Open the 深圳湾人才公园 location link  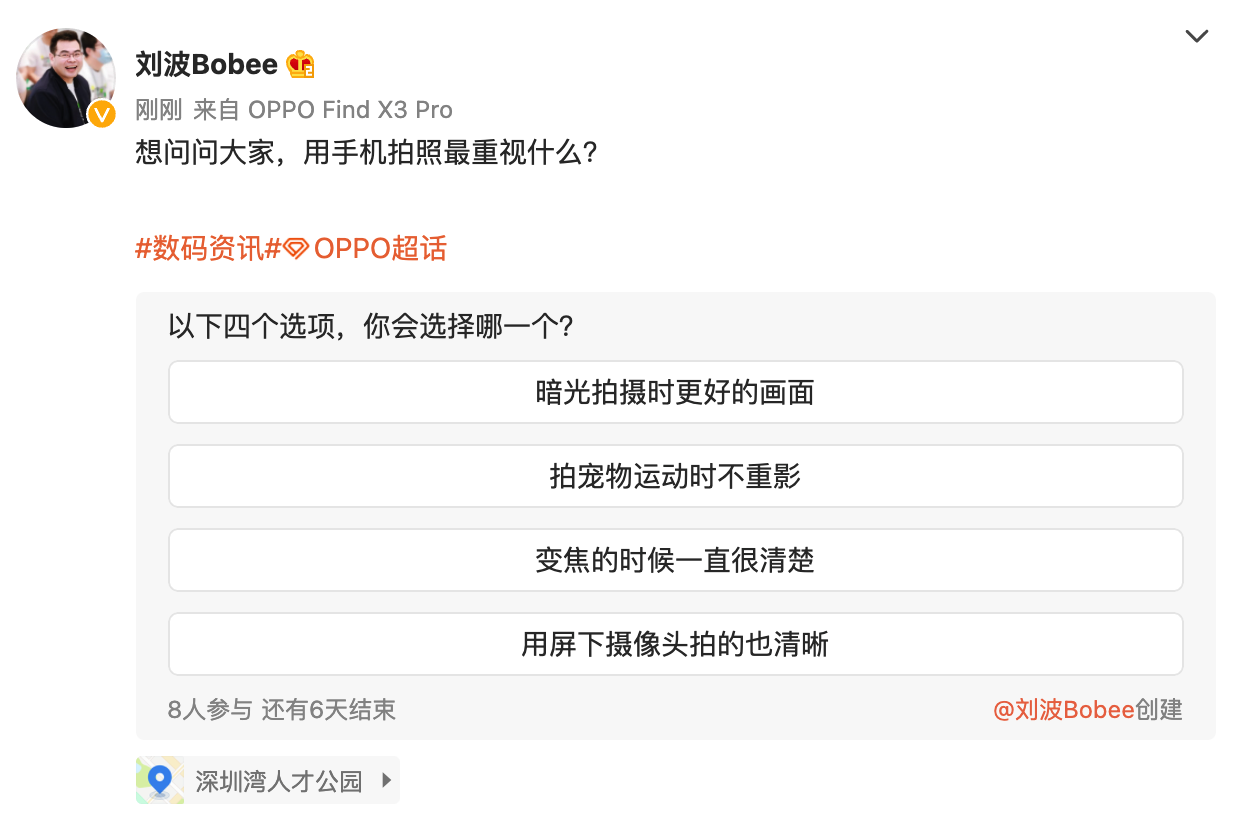tap(278, 781)
